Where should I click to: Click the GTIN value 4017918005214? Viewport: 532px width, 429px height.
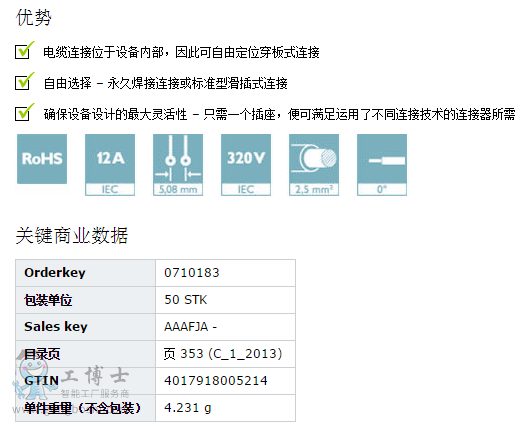point(216,381)
